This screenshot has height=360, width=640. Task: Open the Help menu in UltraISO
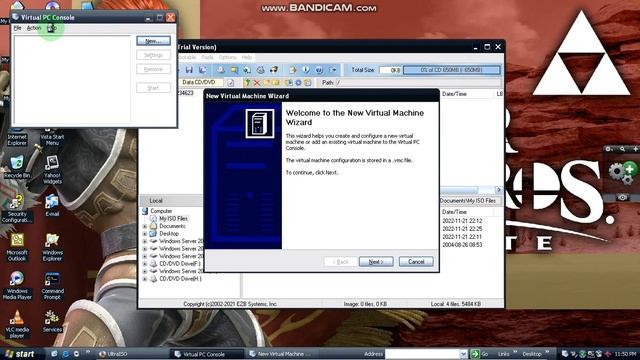click(247, 58)
